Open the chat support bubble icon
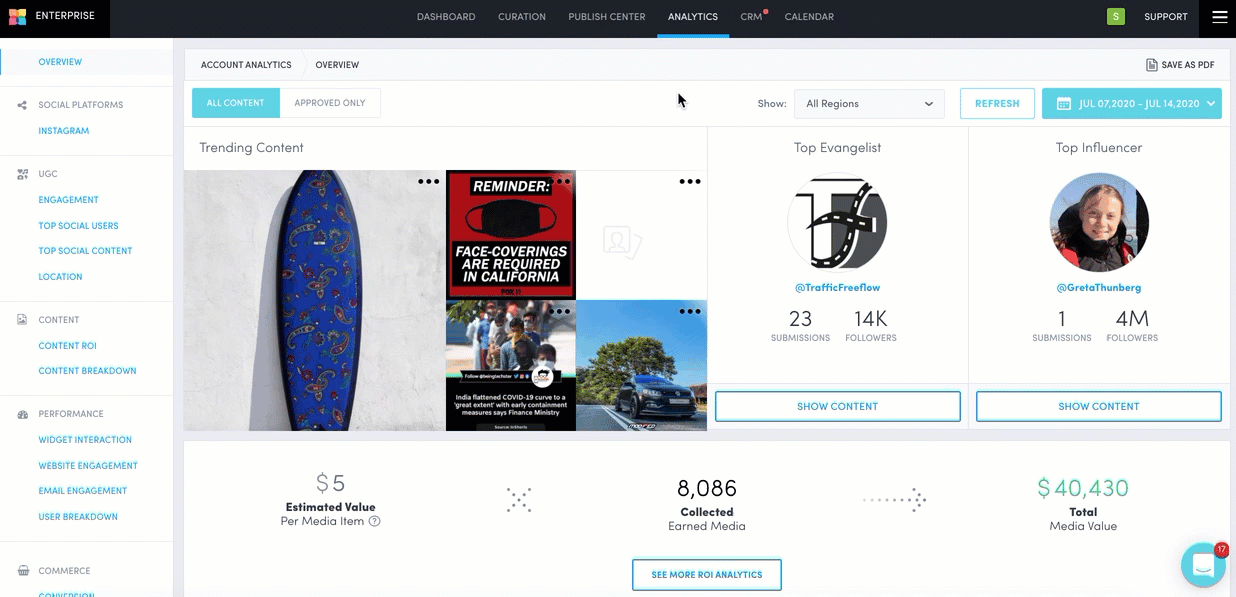 [x=1203, y=565]
